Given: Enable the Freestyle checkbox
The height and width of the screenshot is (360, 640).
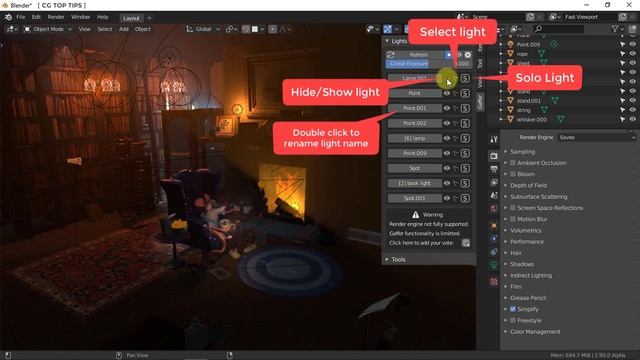Looking at the screenshot, I should [x=513, y=320].
